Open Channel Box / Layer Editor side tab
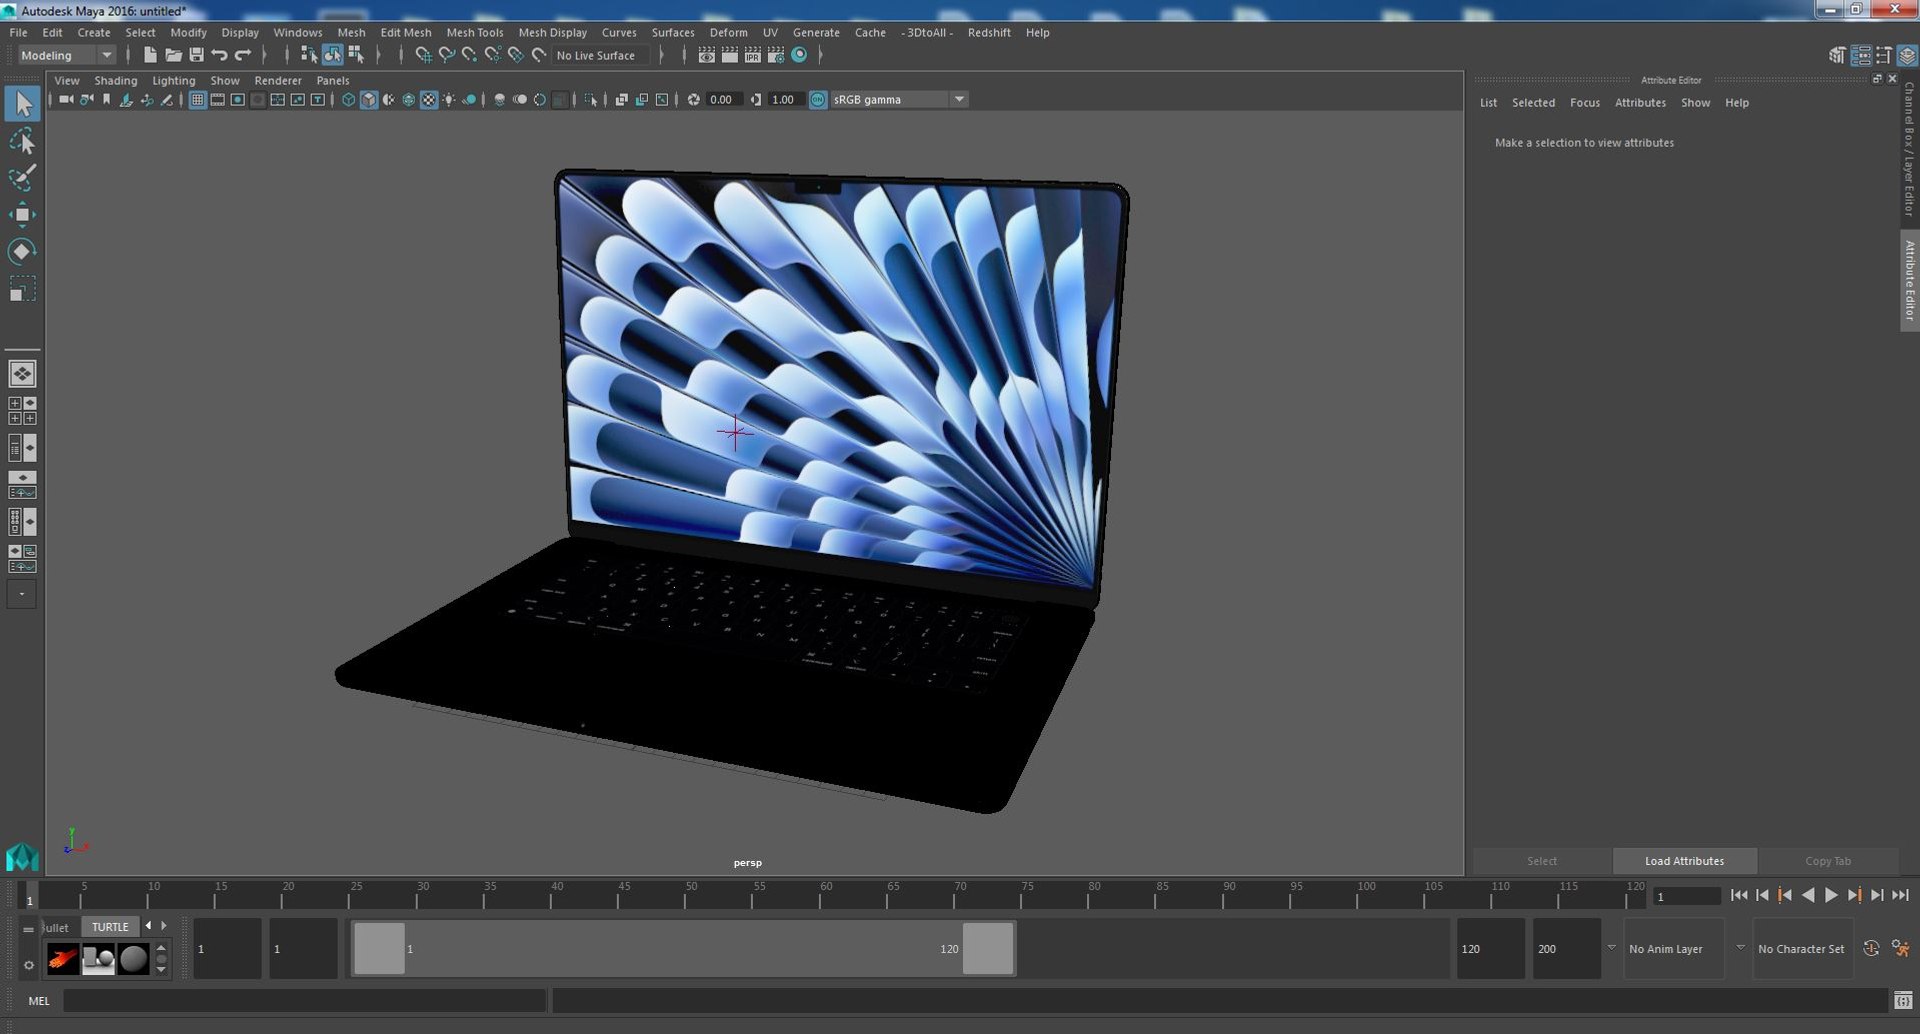The width and height of the screenshot is (1920, 1034). click(1909, 149)
